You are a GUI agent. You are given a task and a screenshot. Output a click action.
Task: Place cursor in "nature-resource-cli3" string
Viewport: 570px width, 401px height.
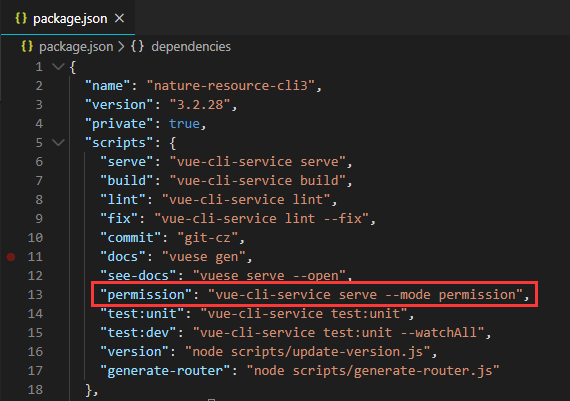point(230,86)
